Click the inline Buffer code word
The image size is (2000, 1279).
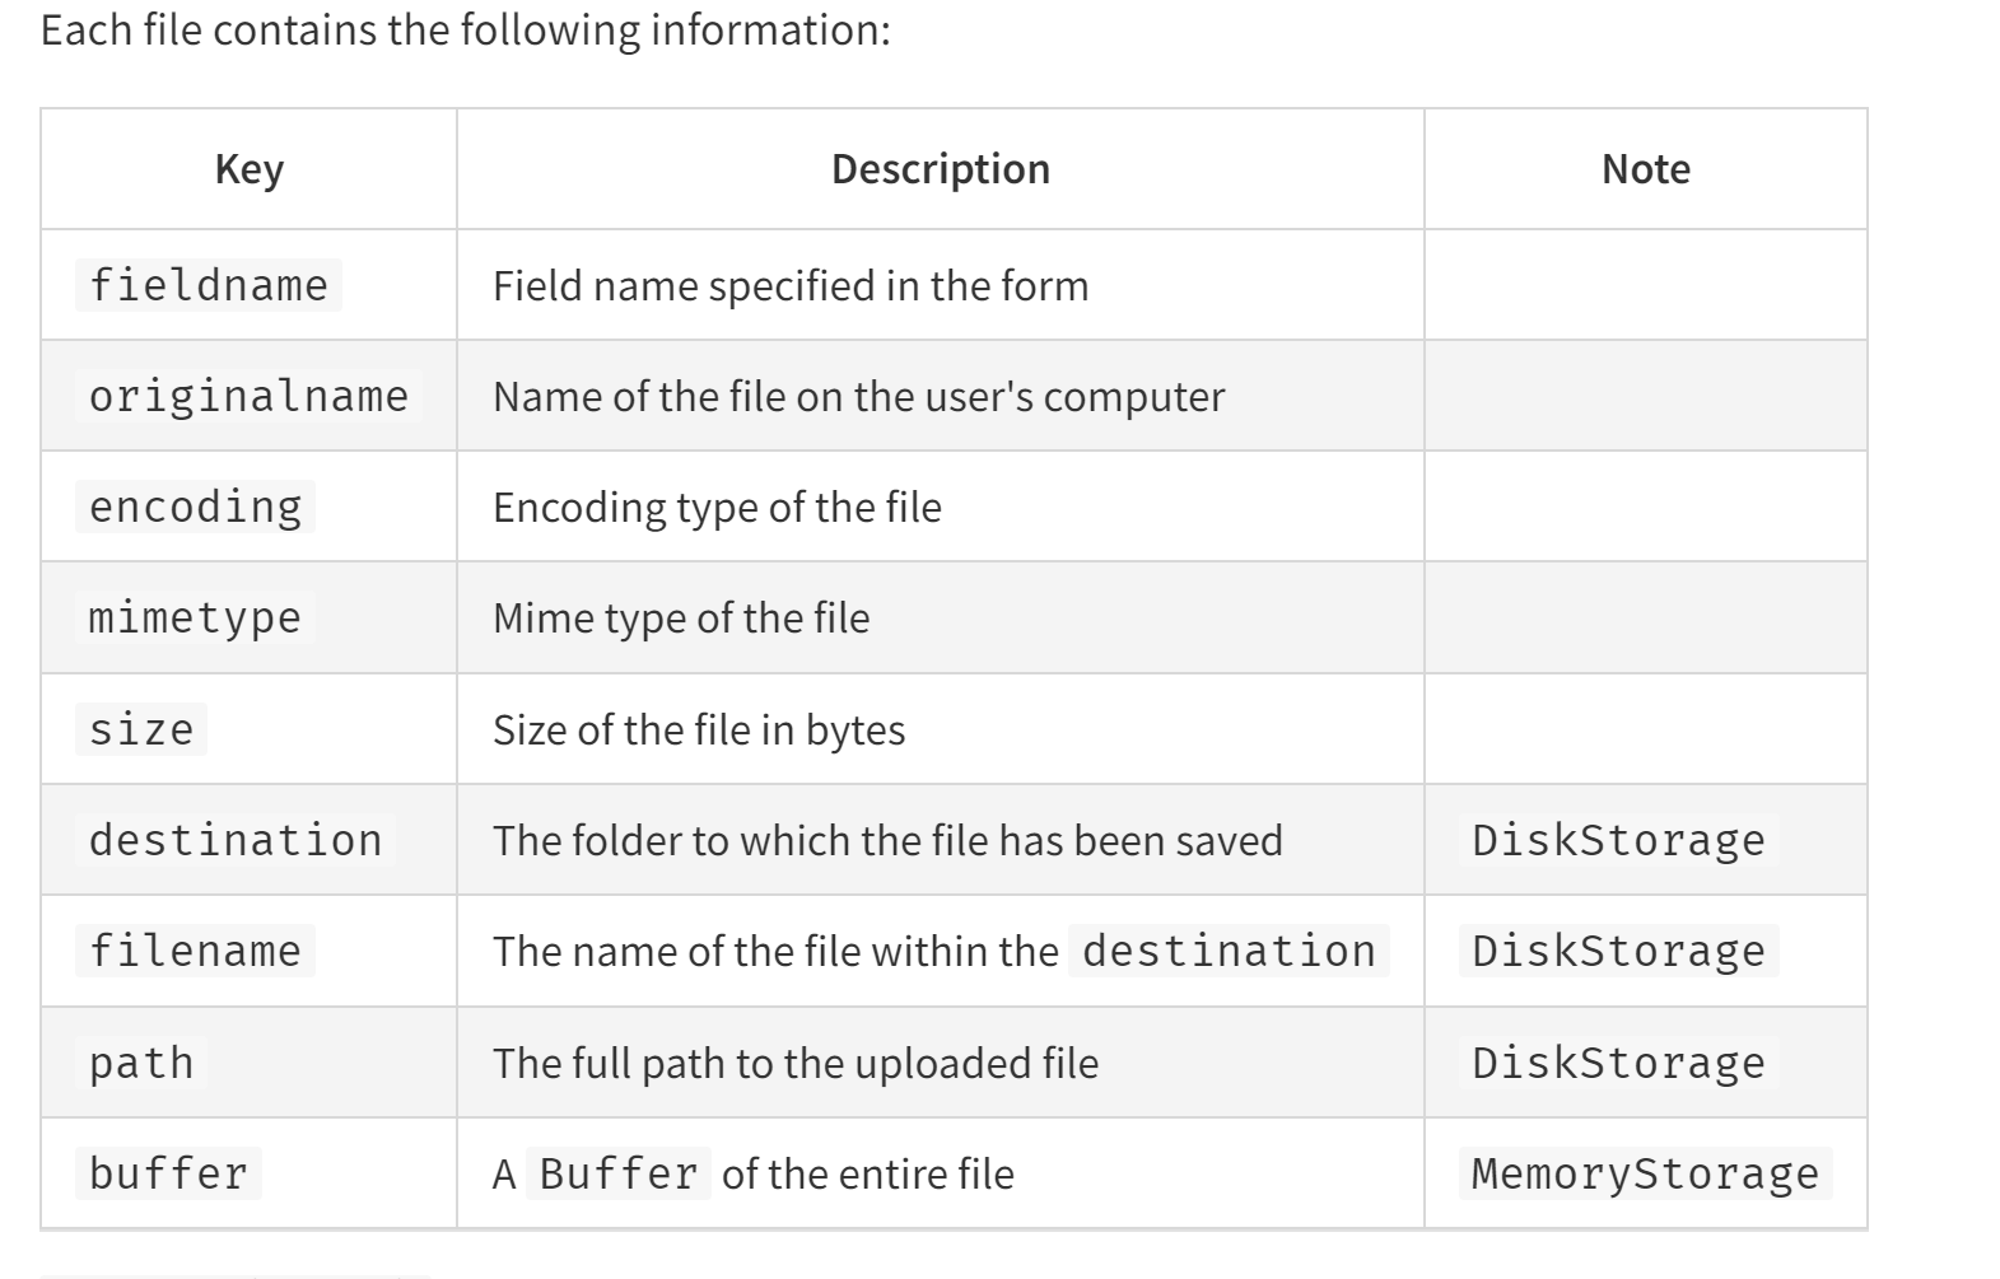(618, 1173)
